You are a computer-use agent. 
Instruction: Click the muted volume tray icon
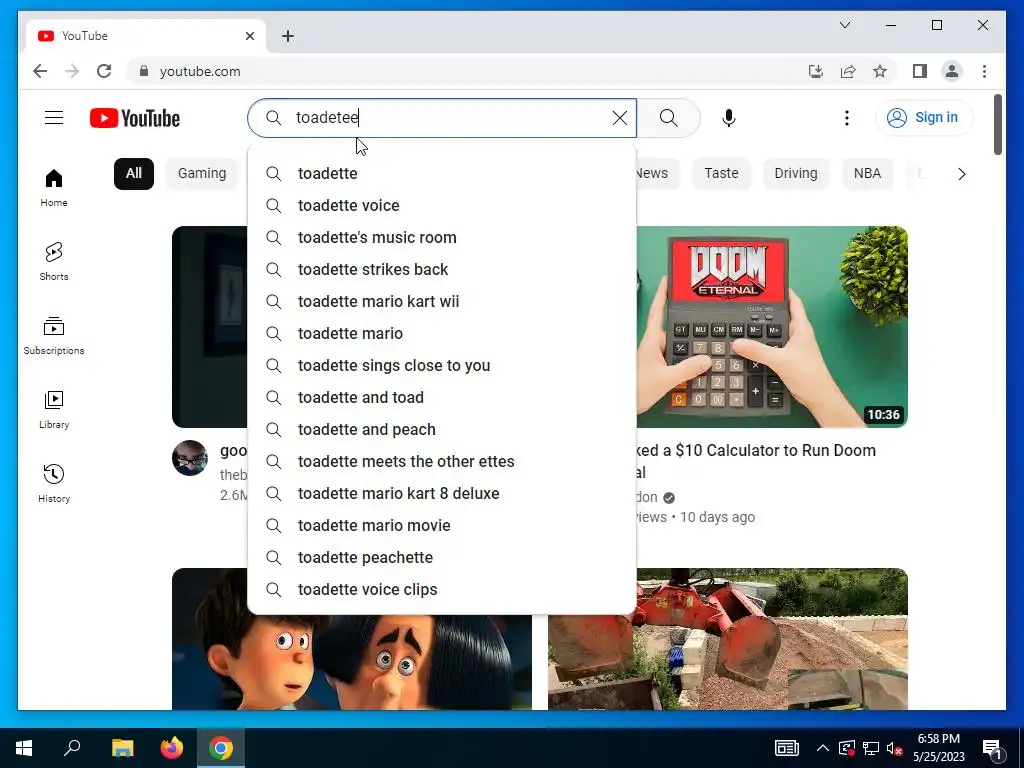tap(895, 748)
